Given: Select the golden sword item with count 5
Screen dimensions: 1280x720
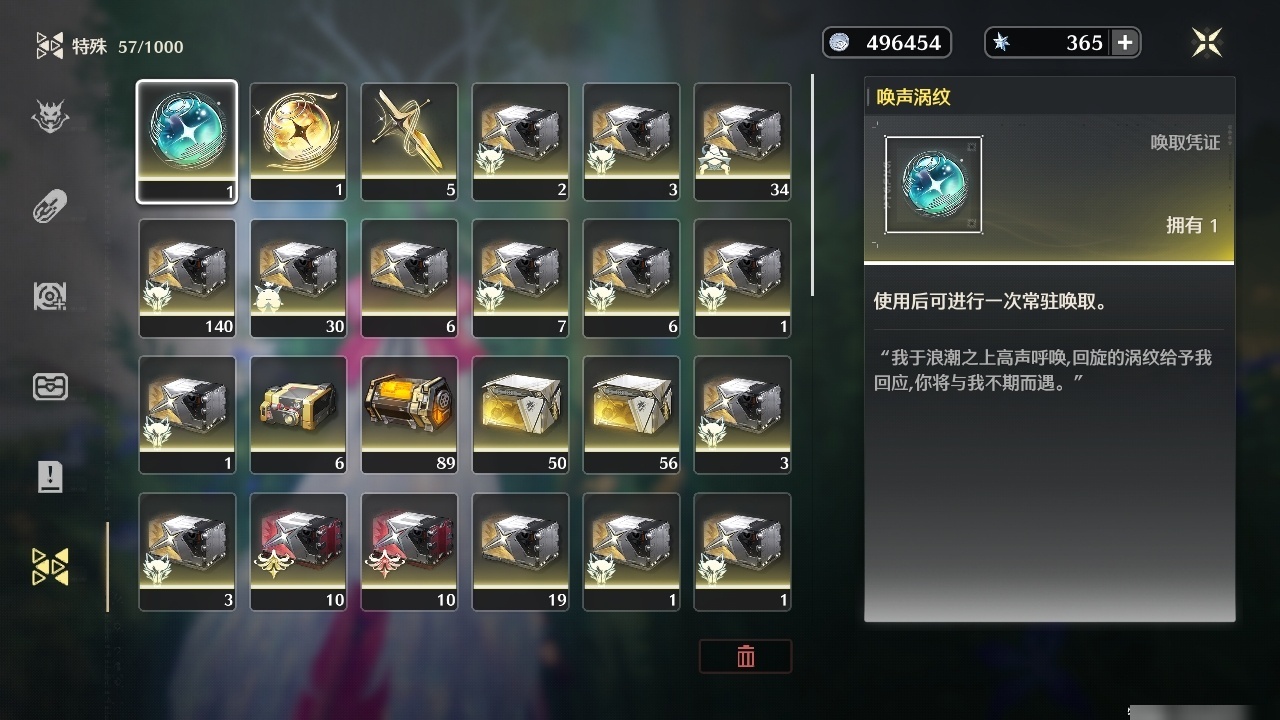Looking at the screenshot, I should (409, 142).
